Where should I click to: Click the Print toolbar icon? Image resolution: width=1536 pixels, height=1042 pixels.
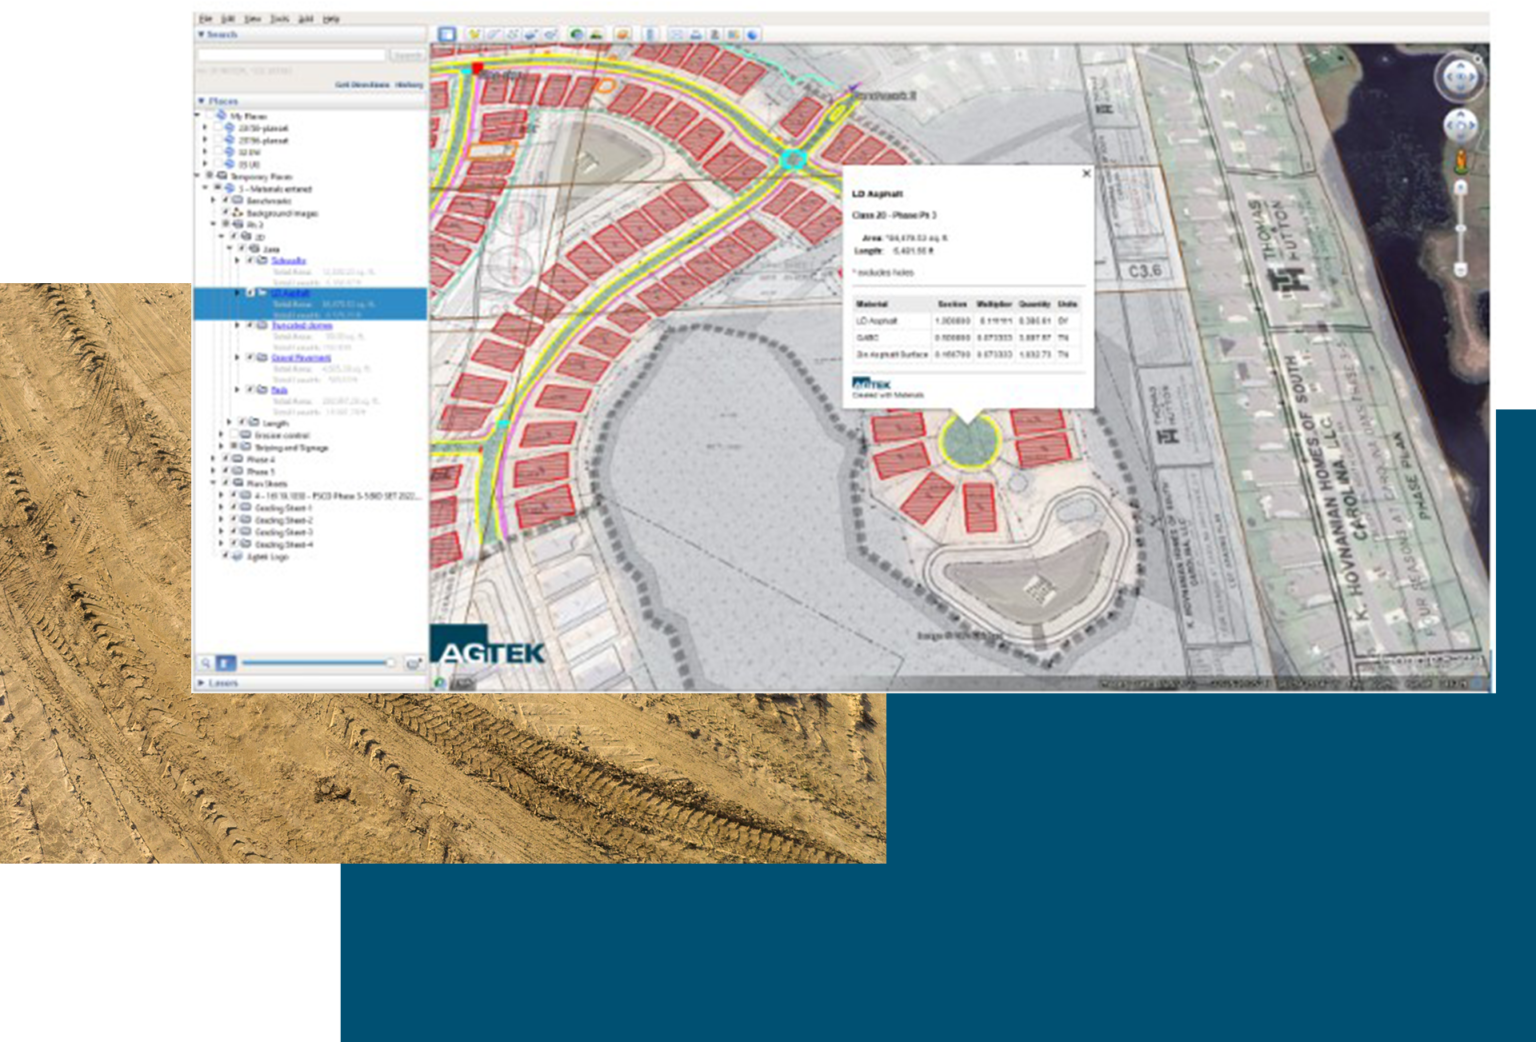tap(696, 34)
